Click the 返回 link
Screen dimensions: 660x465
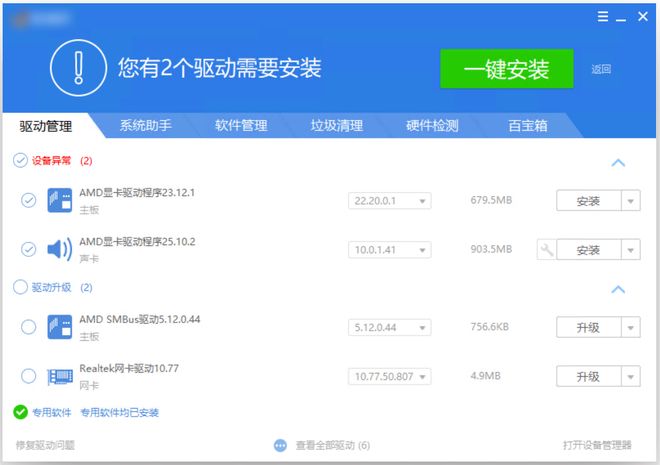601,69
